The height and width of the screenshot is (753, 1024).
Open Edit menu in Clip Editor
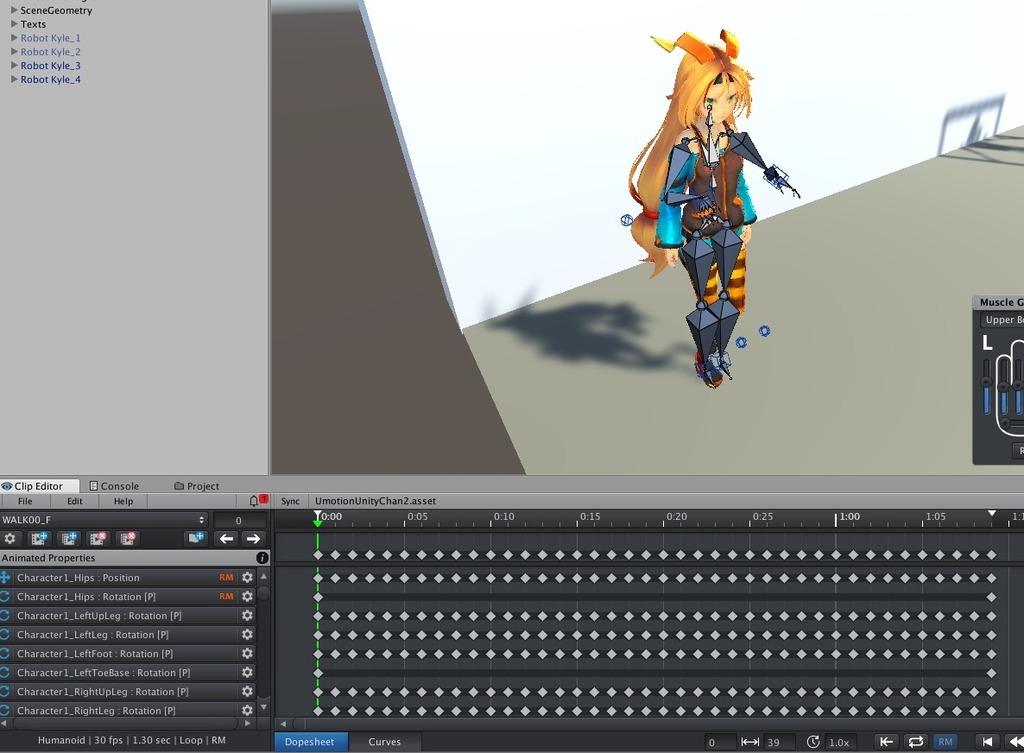(74, 501)
